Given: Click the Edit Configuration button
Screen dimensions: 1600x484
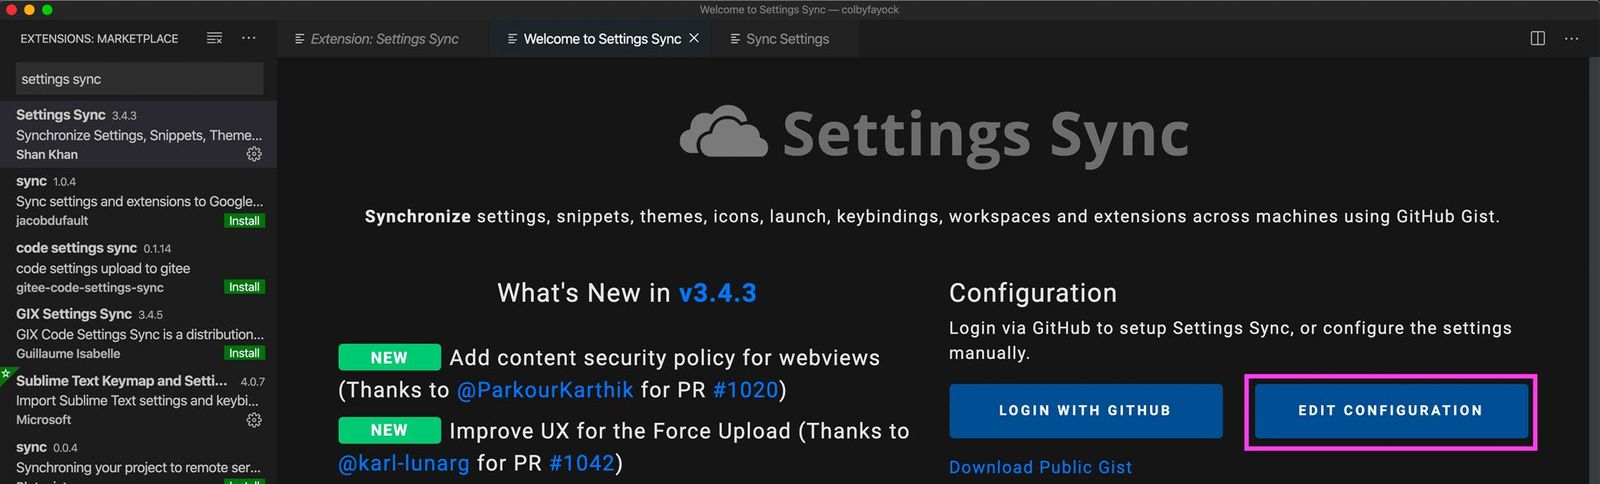Looking at the screenshot, I should 1390,411.
